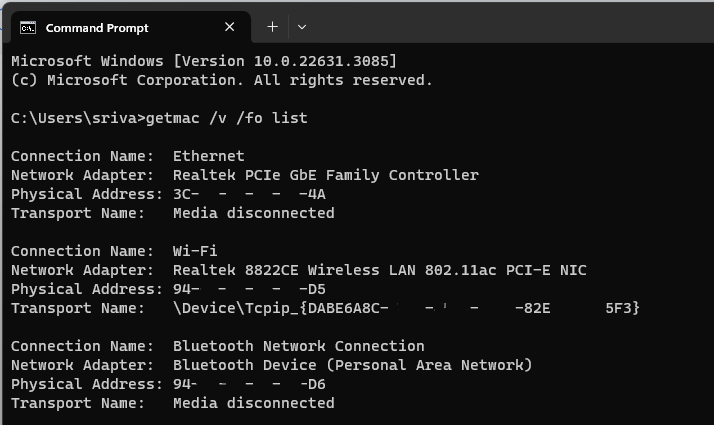
Task: Click the Ethernet Media disconnected status
Action: [253, 213]
